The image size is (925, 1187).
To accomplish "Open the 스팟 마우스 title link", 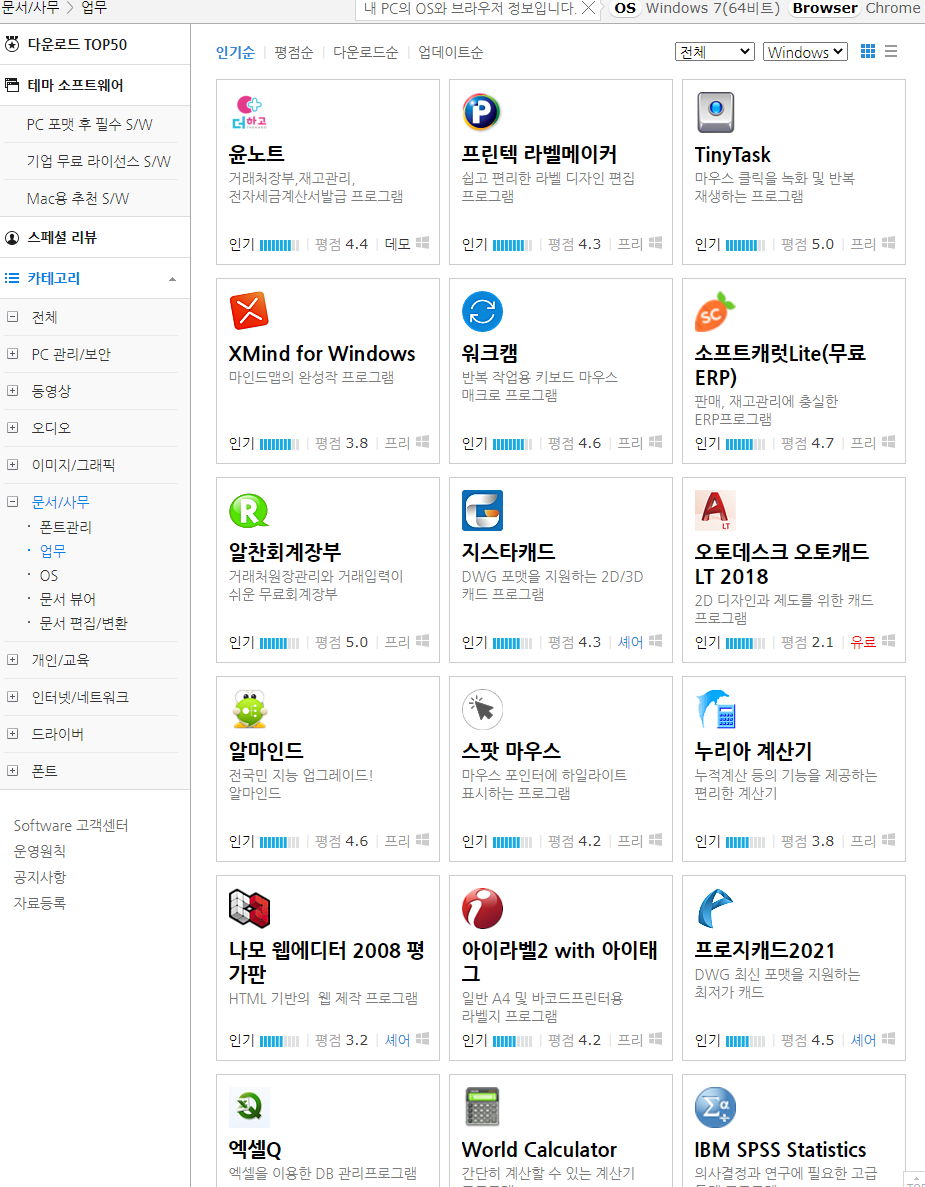I will pyautogui.click(x=511, y=751).
